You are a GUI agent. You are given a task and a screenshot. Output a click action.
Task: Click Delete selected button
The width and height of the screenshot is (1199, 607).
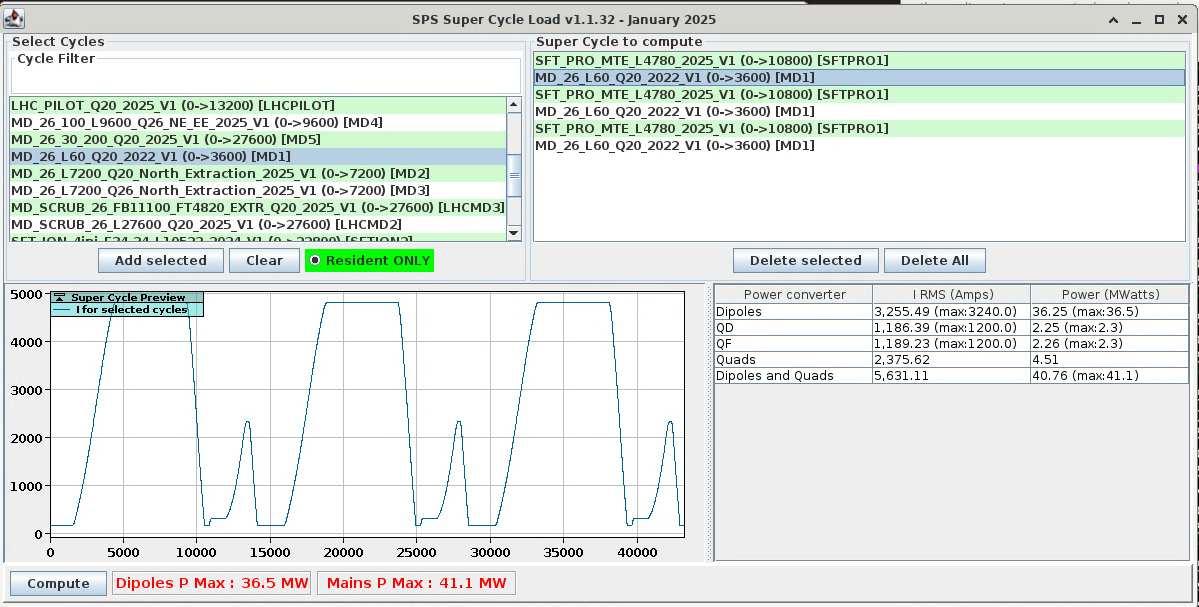[x=805, y=261]
